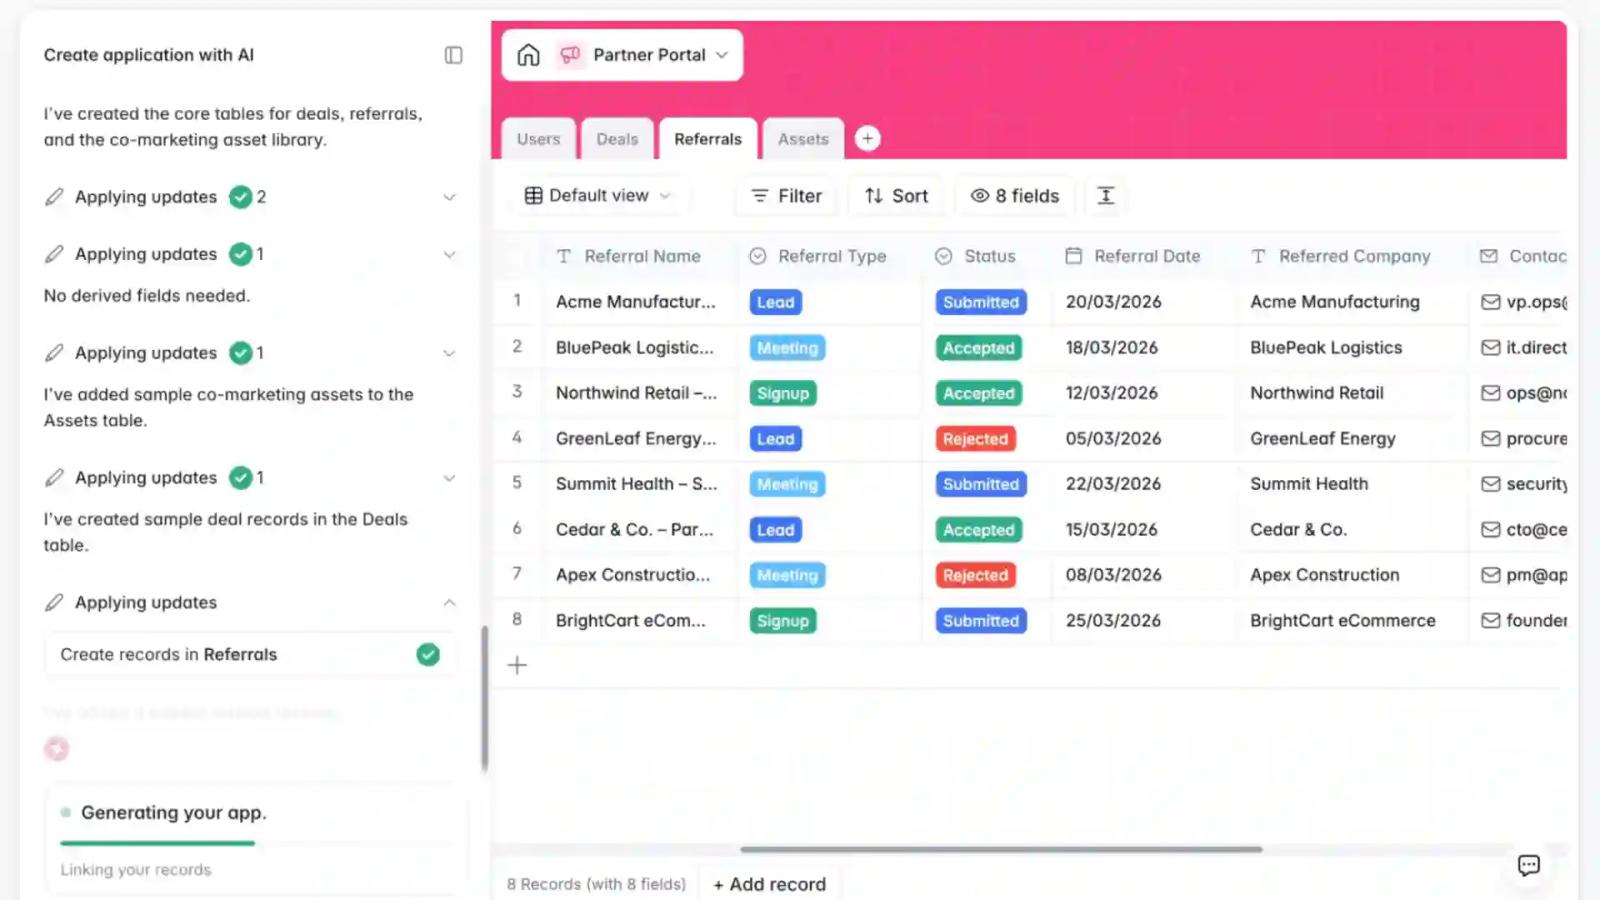Viewport: 1600px width, 900px height.
Task: Expand Applying updates above sample co-marketing assets
Action: [x=449, y=353]
